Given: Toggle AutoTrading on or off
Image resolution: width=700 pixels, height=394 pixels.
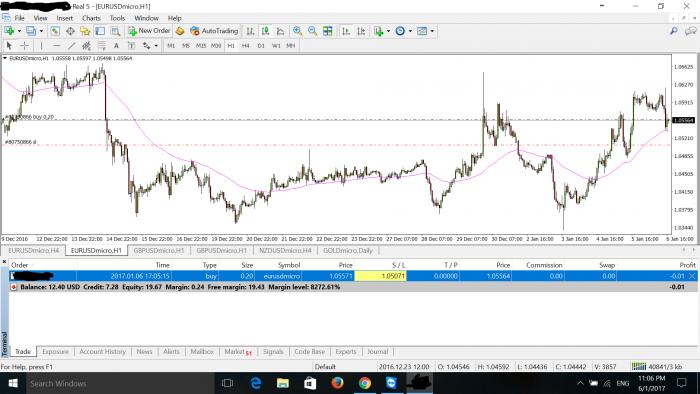Looking at the screenshot, I should (x=214, y=31).
